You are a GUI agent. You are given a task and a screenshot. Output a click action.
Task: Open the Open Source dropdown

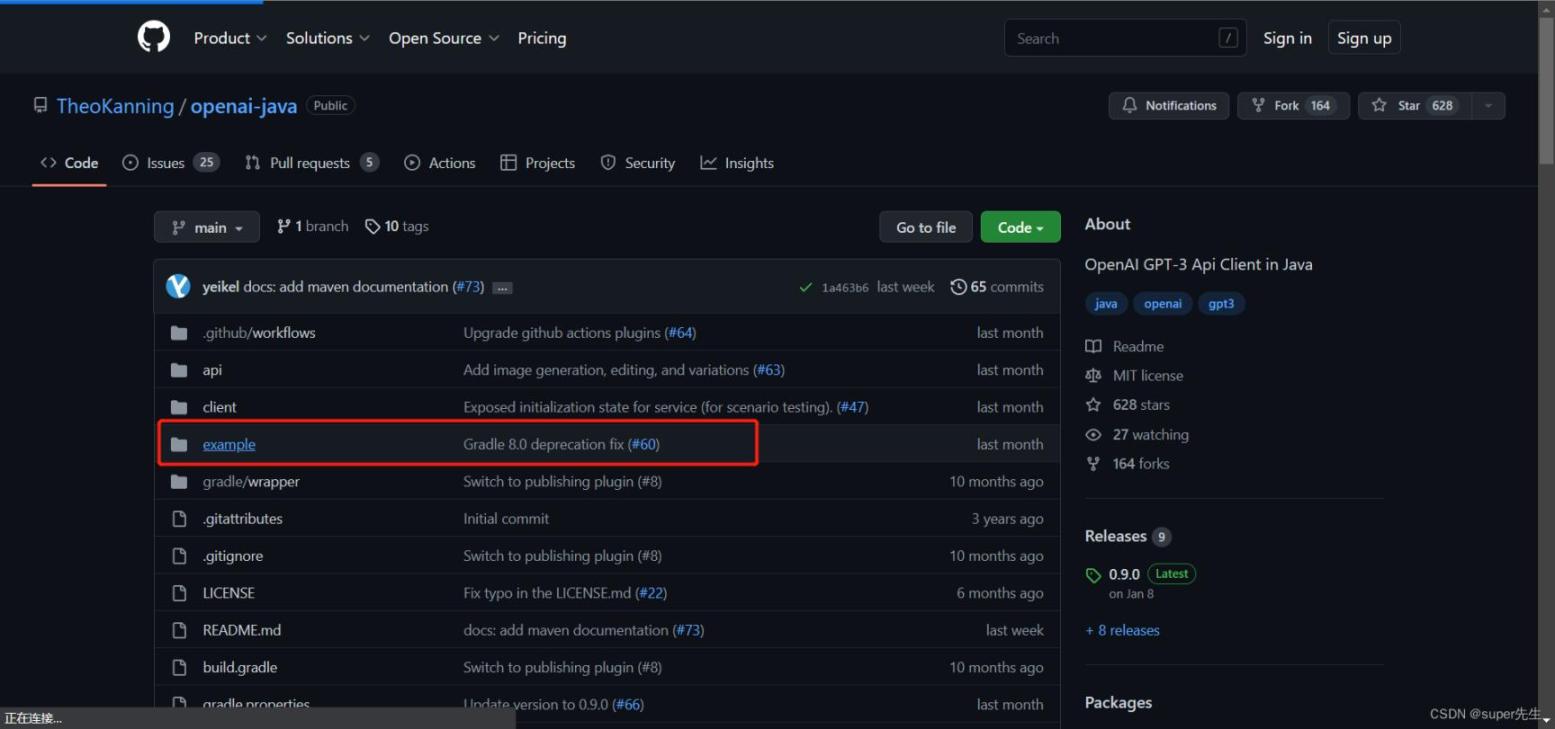coord(444,38)
